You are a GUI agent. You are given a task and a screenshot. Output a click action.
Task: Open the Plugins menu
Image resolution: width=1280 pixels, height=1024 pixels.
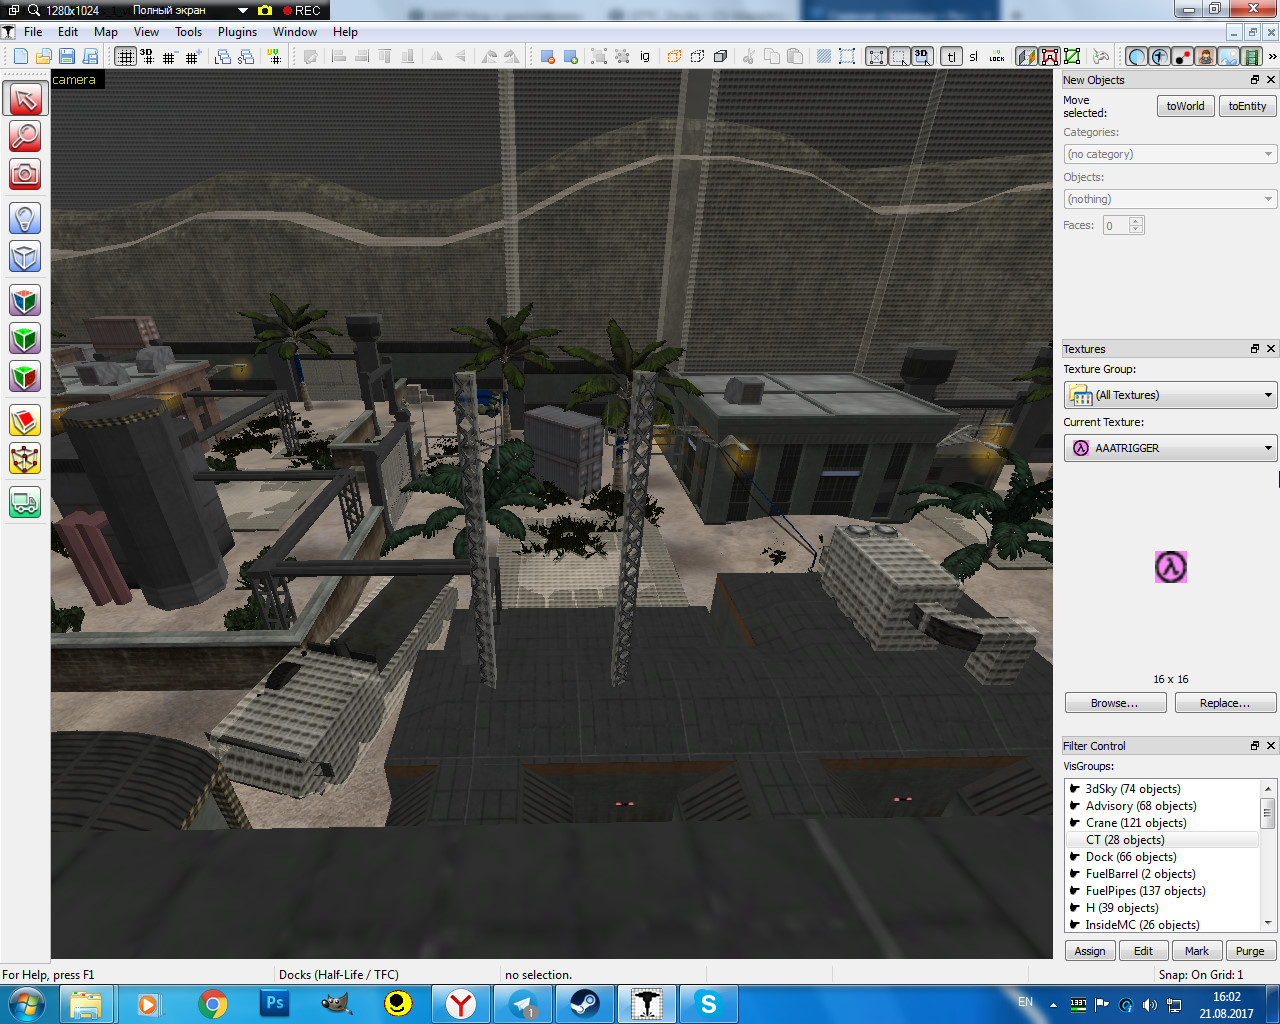click(238, 32)
